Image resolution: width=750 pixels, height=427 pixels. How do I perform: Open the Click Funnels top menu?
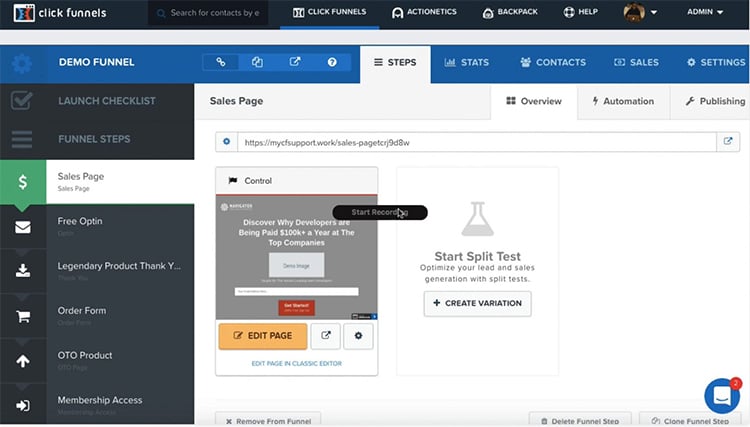(x=330, y=12)
